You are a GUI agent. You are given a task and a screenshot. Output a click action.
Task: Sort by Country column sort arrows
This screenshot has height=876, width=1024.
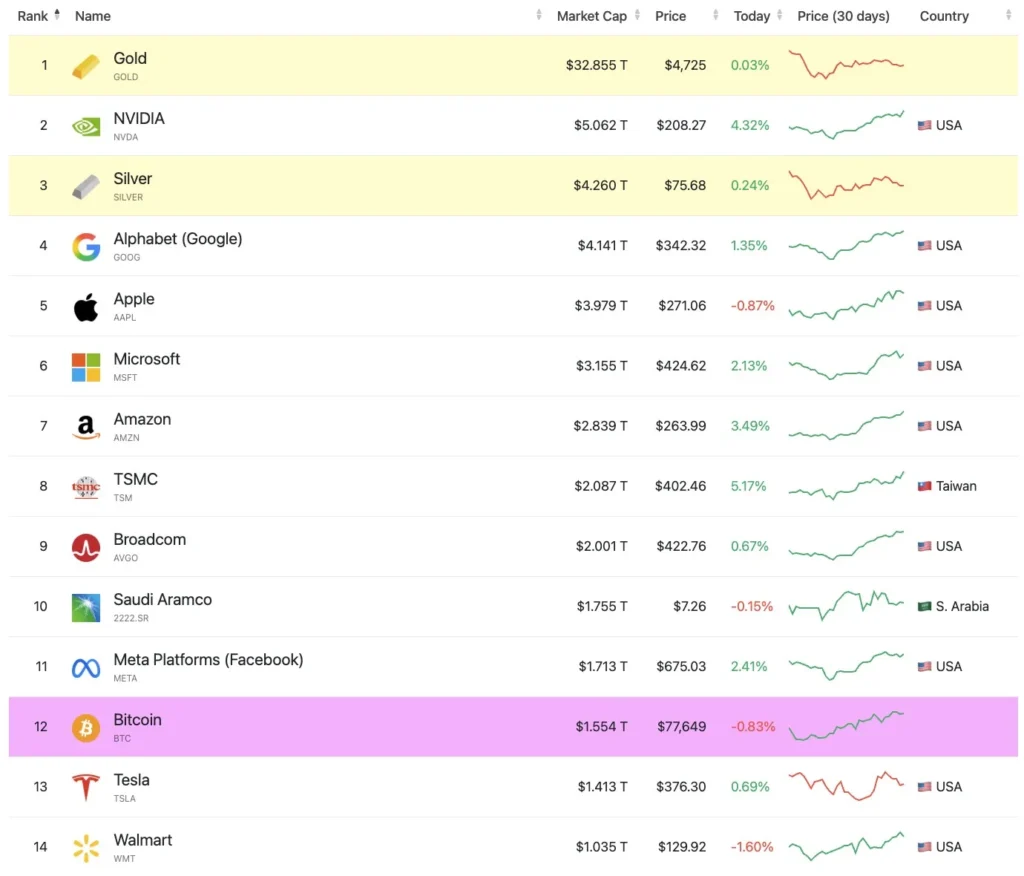coord(1008,15)
